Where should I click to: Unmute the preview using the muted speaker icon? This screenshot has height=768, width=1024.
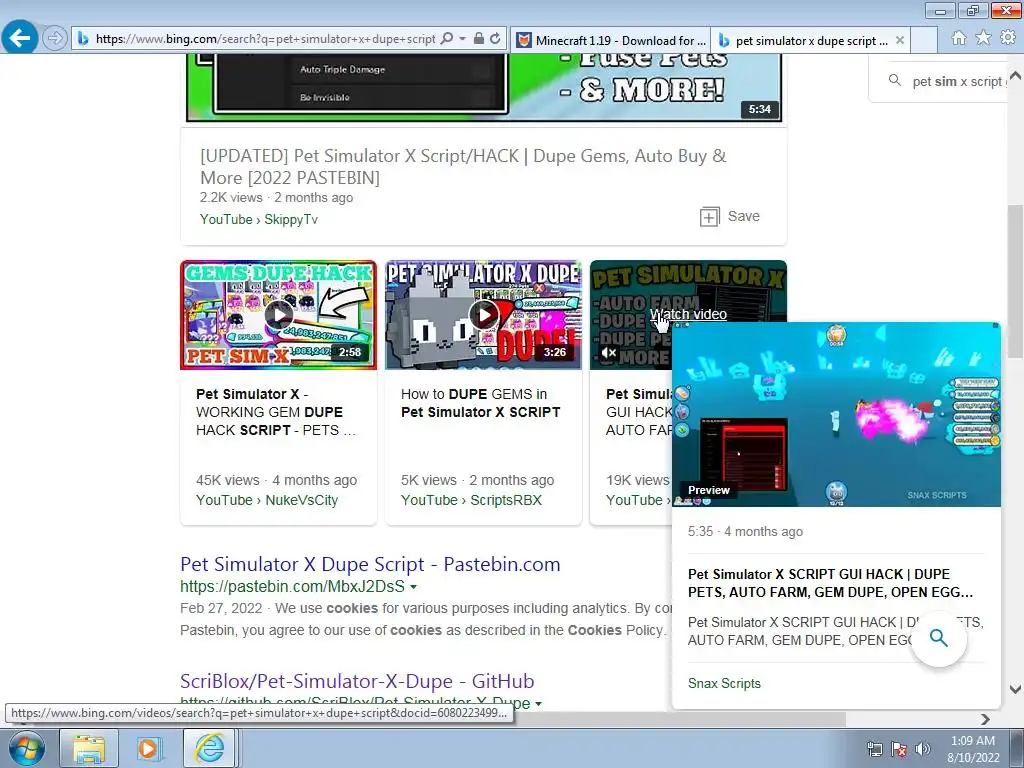[608, 353]
